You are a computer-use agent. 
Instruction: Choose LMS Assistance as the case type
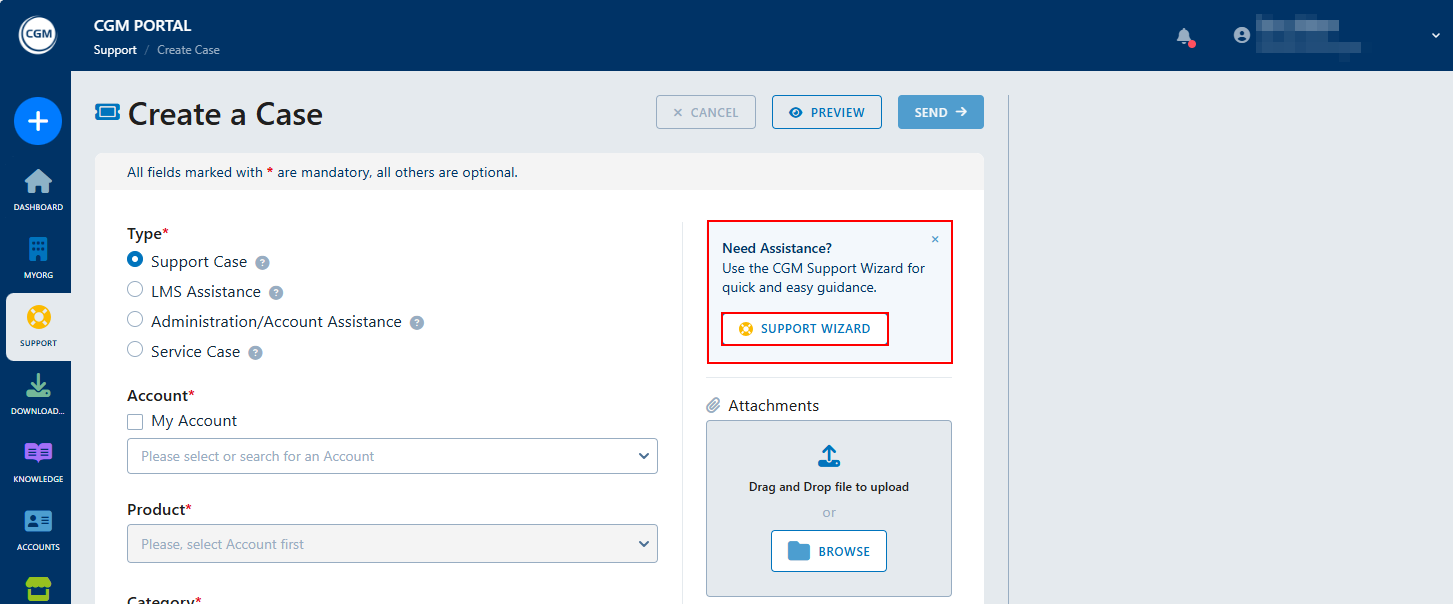[x=135, y=290]
